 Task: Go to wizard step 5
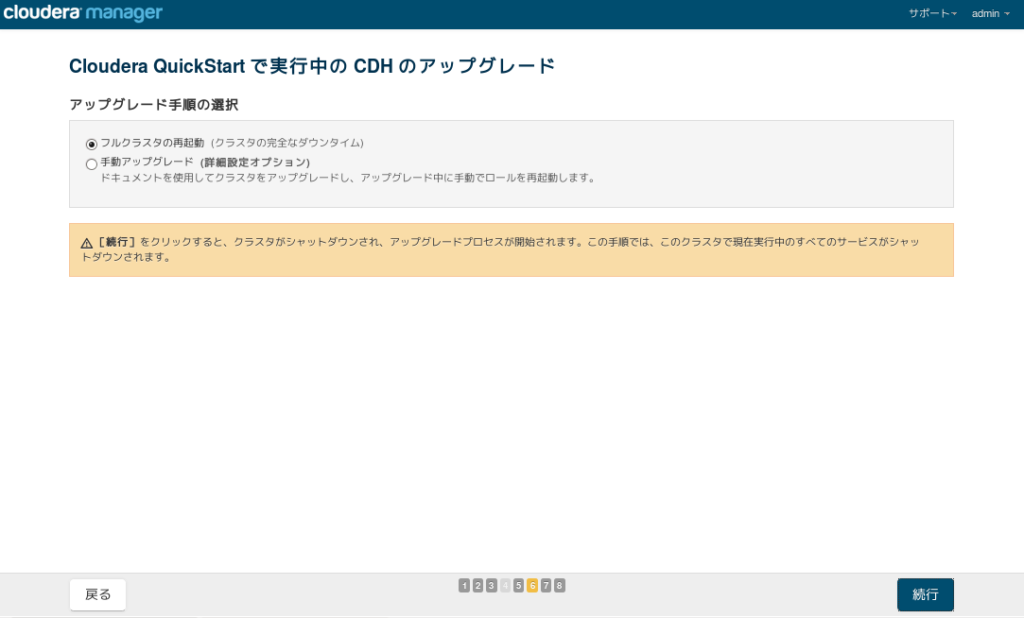(x=519, y=585)
